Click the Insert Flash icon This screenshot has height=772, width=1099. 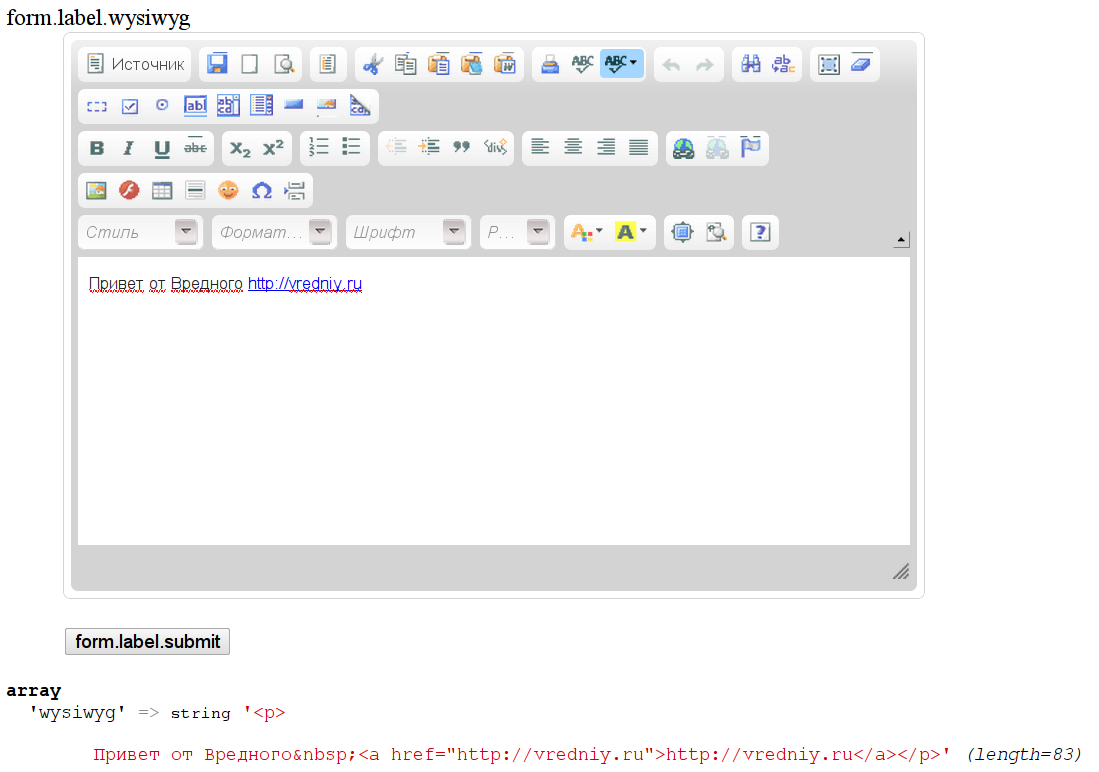pos(129,190)
